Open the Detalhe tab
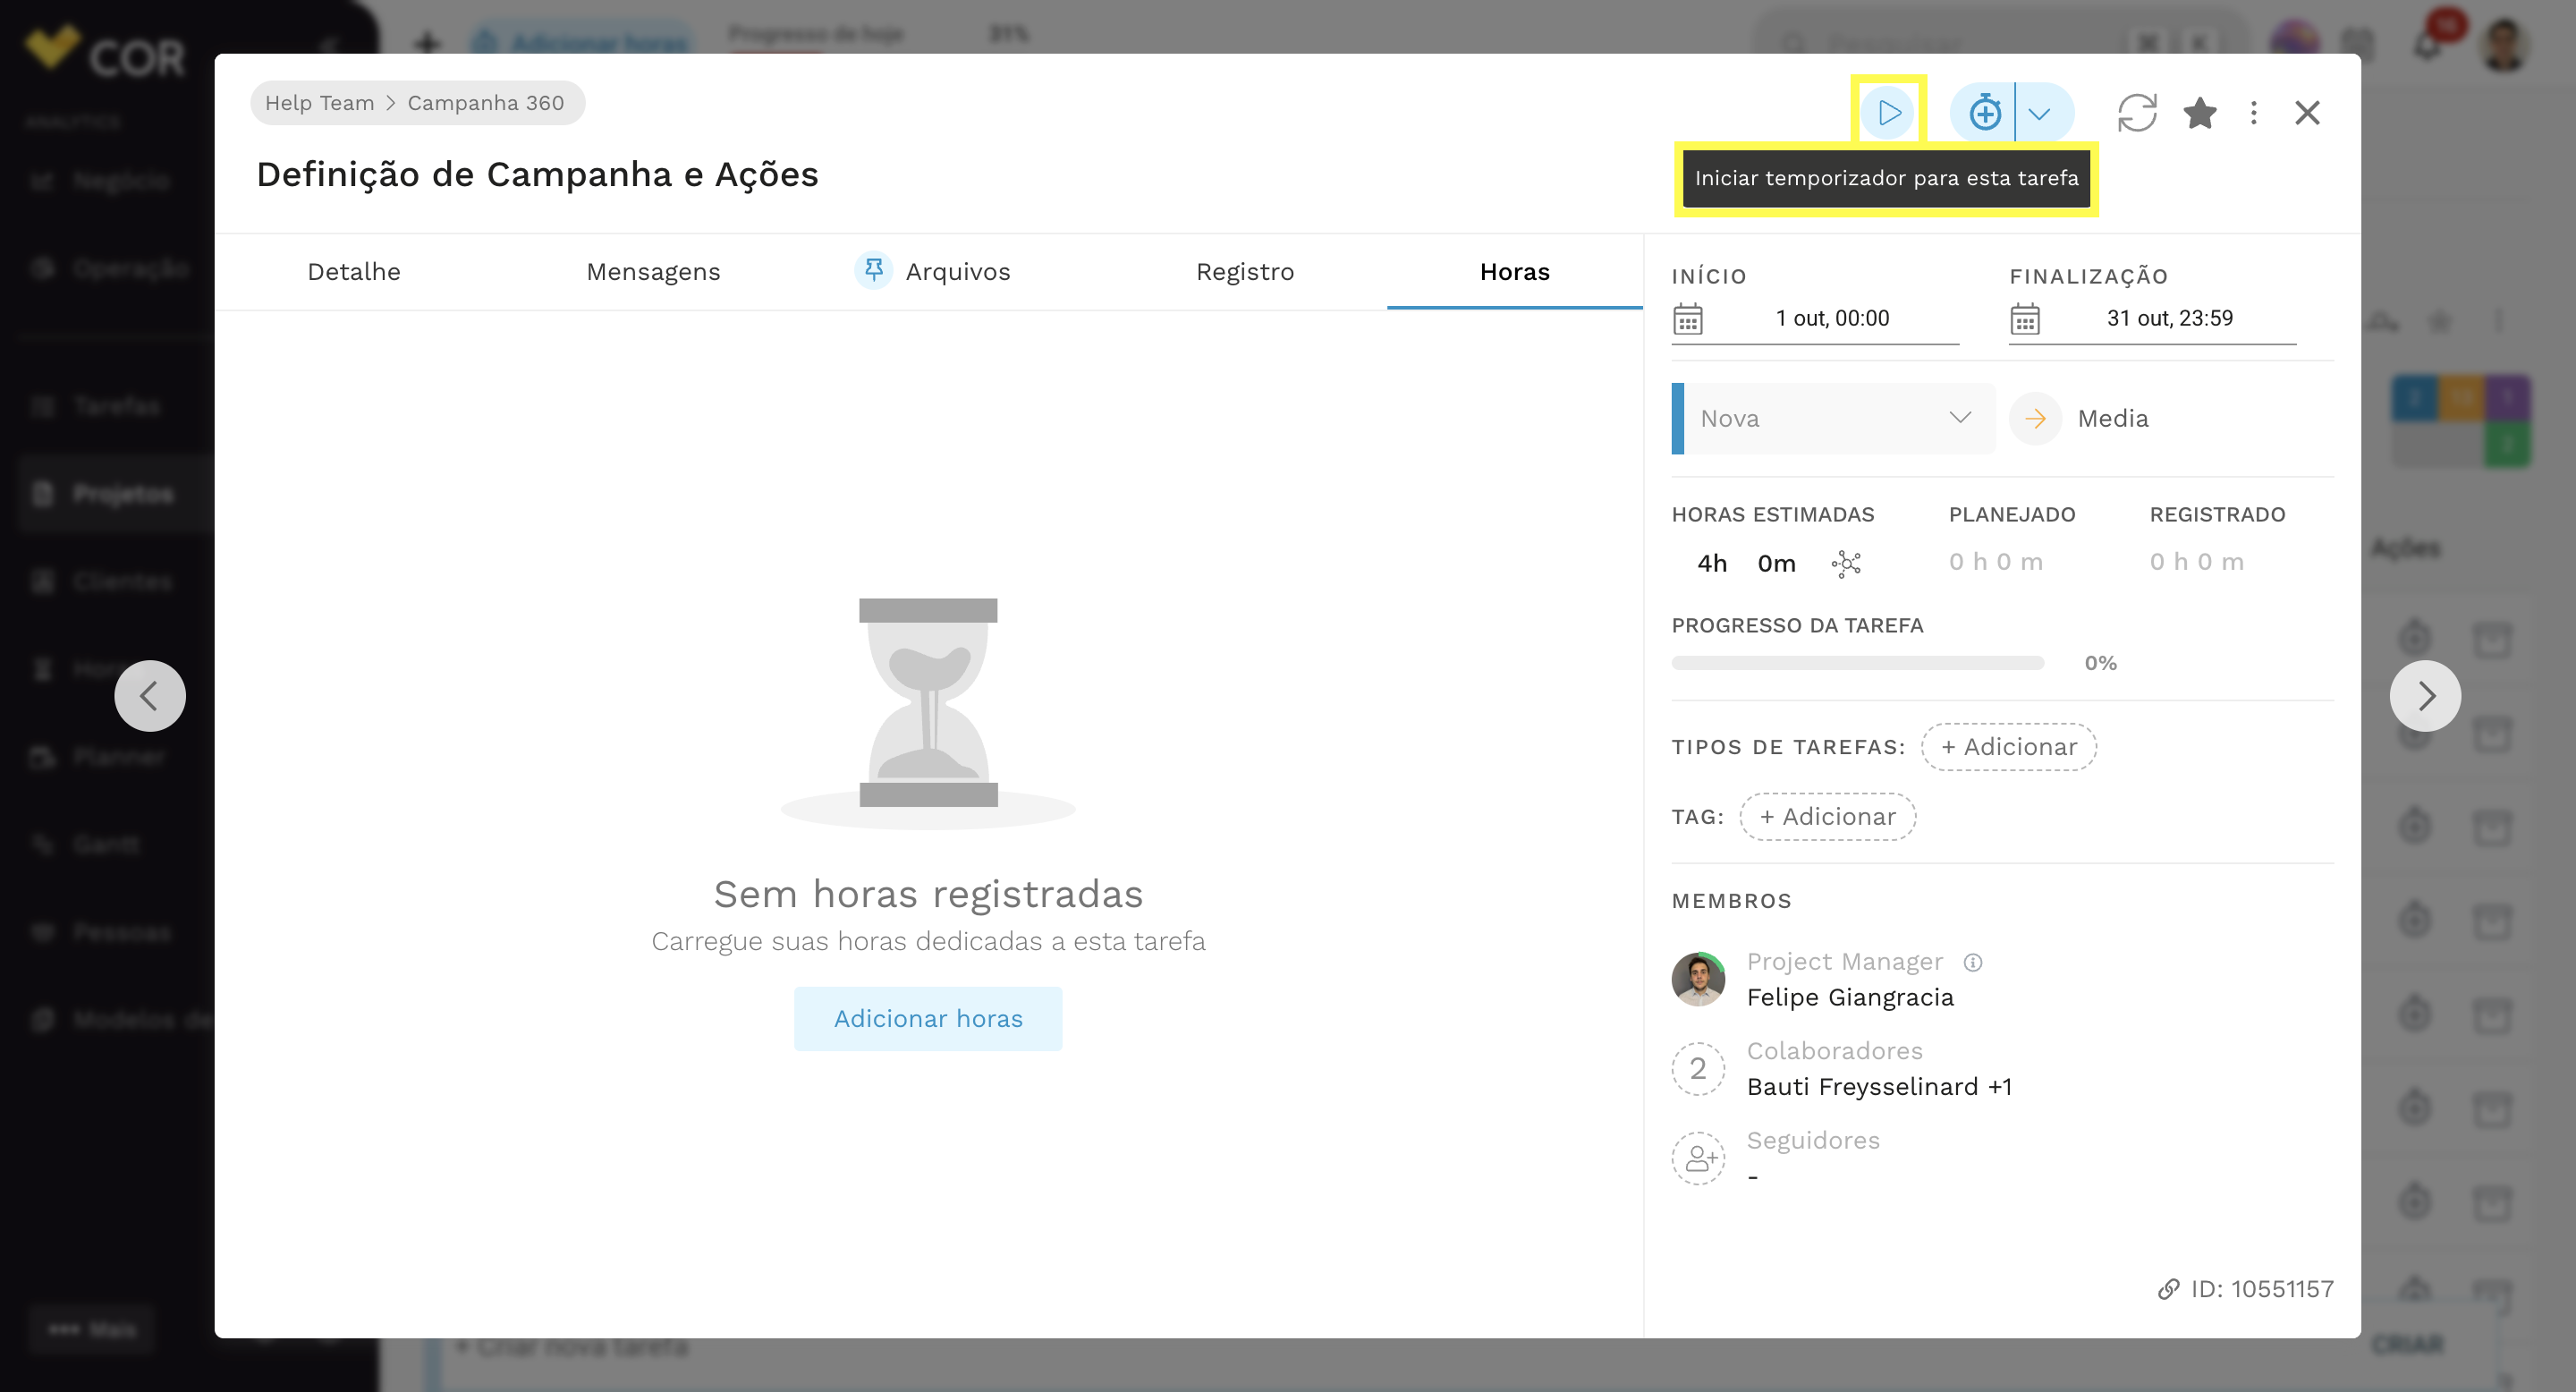The width and height of the screenshot is (2576, 1392). 354,272
